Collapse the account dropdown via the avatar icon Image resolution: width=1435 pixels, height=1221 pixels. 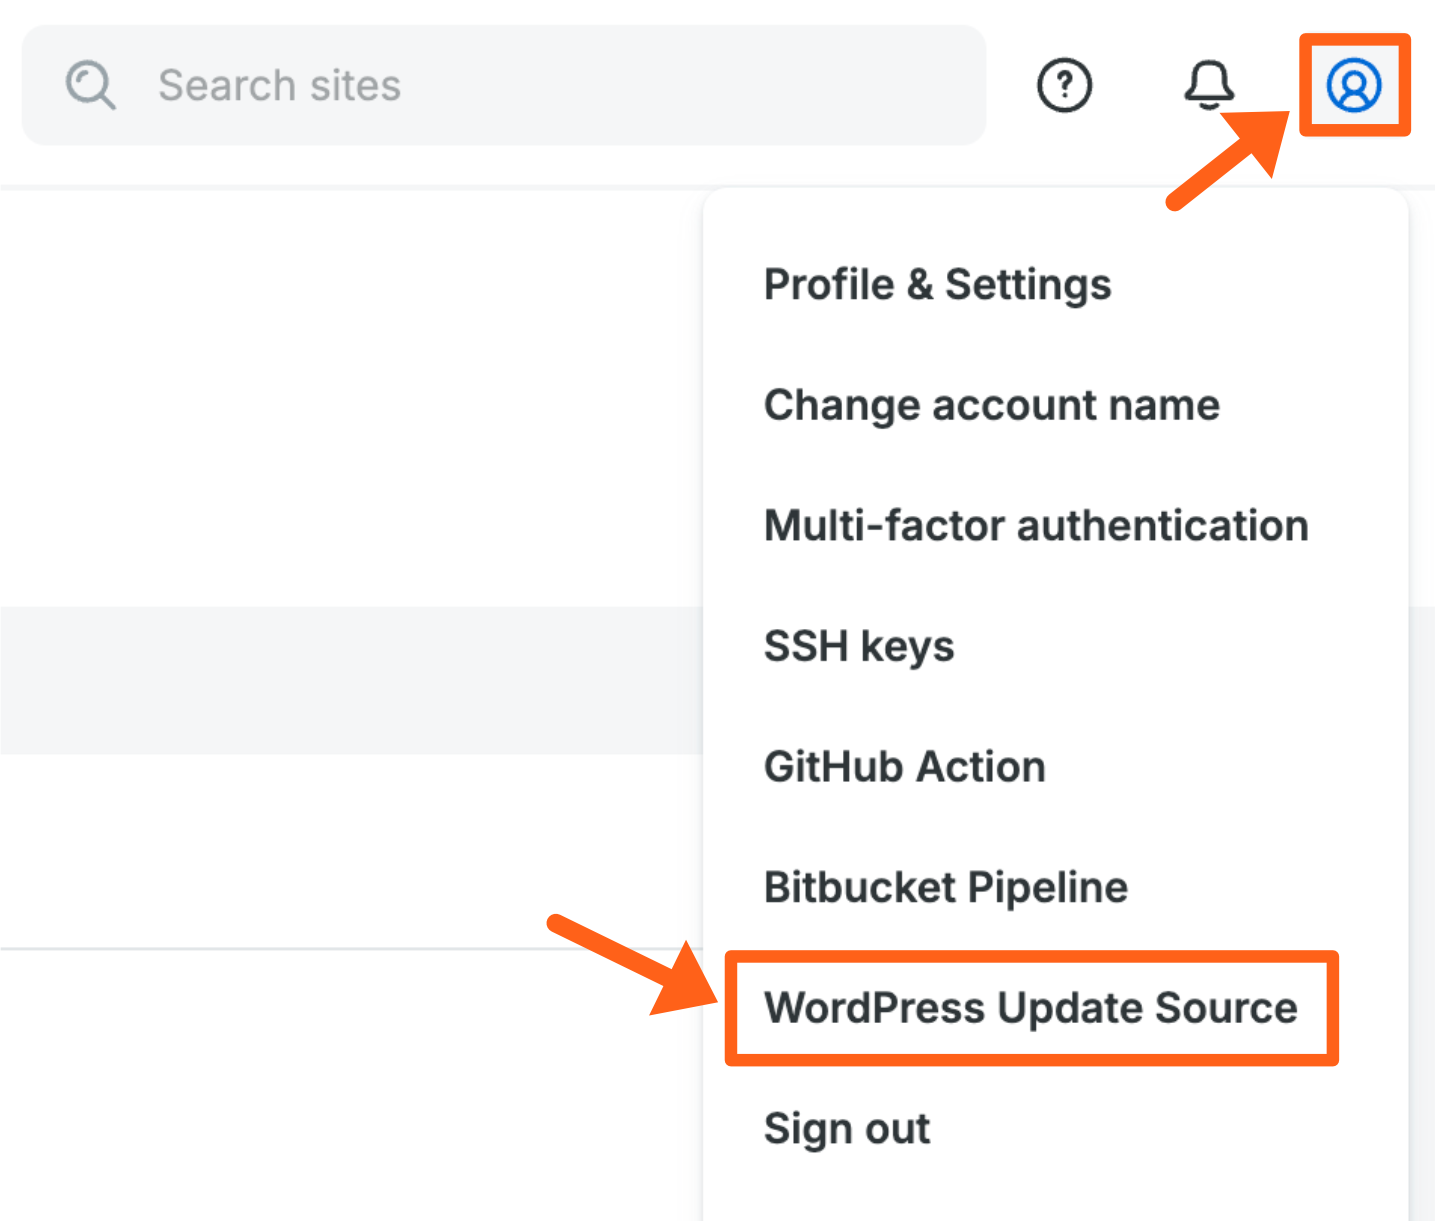(1354, 85)
